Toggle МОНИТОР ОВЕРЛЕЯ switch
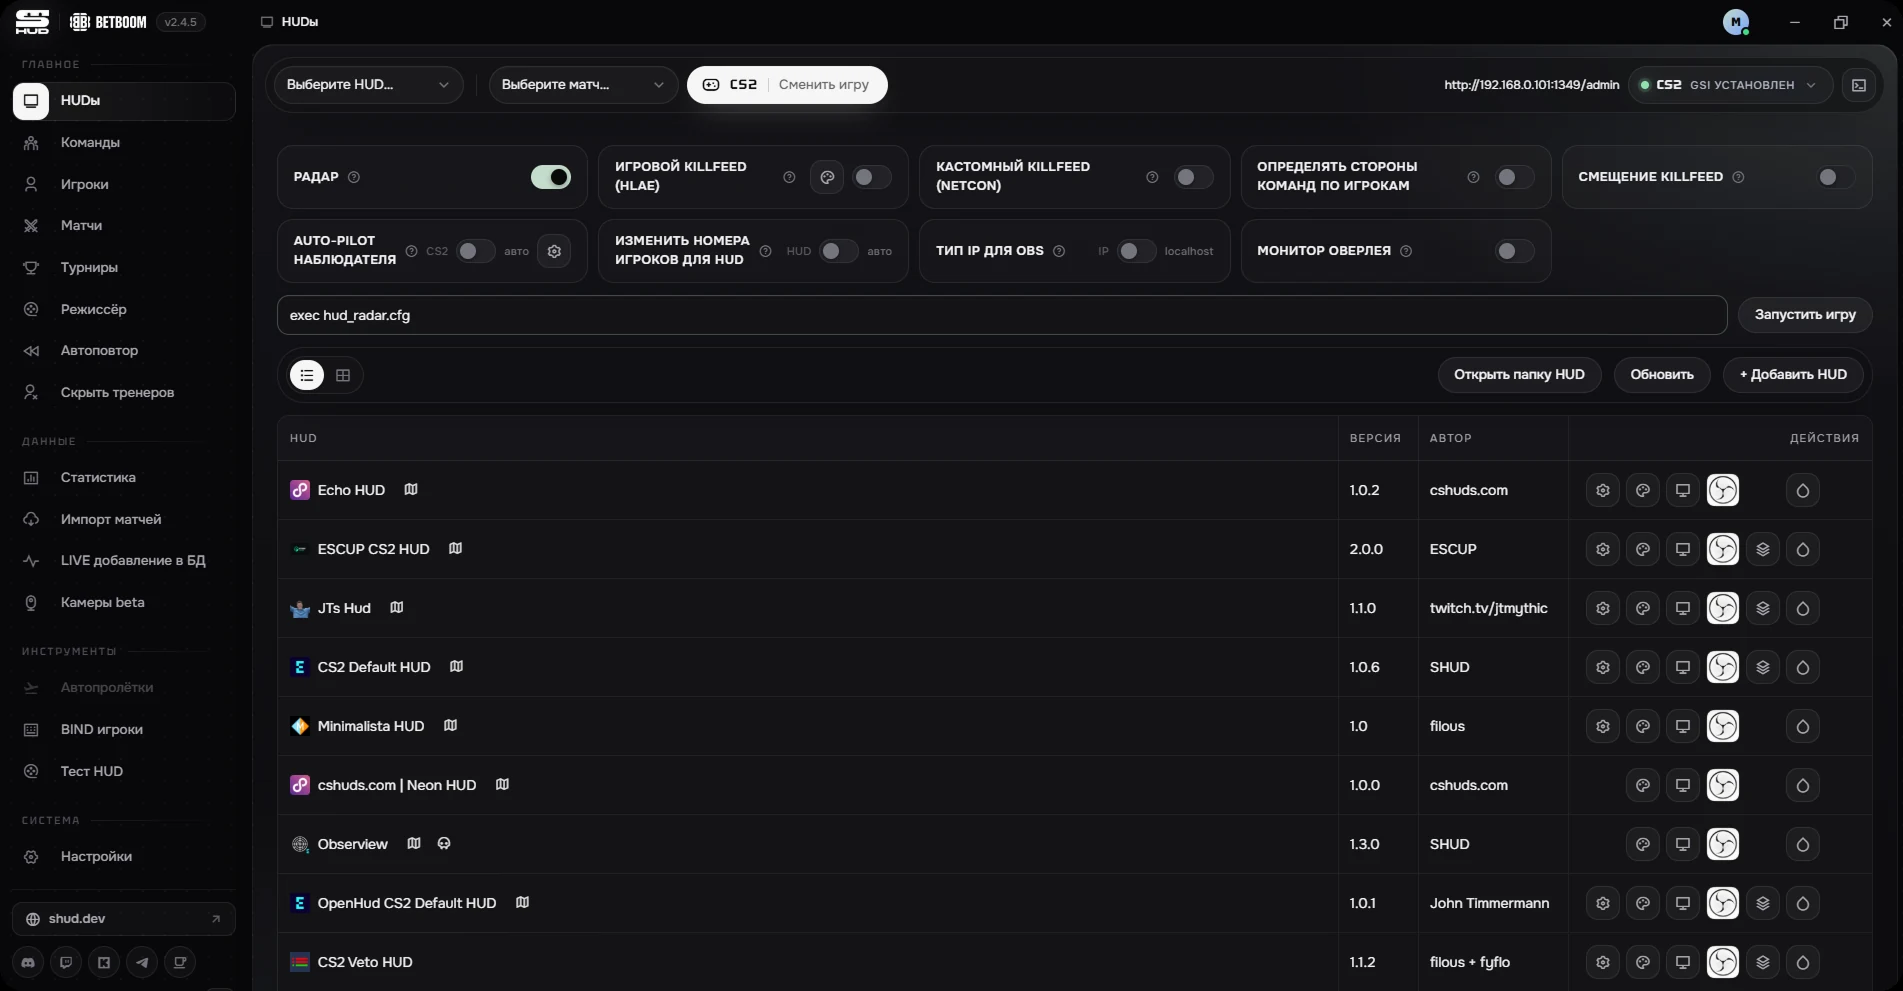This screenshot has width=1903, height=991. [1515, 251]
